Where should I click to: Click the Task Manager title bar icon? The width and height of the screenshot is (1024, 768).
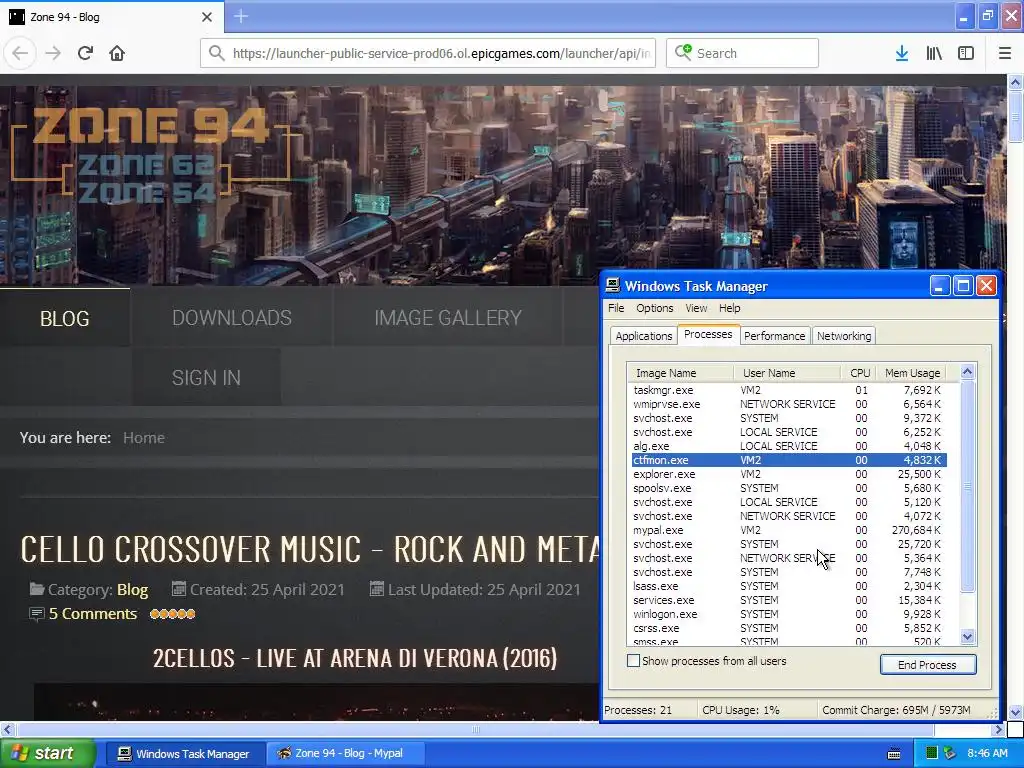click(613, 285)
